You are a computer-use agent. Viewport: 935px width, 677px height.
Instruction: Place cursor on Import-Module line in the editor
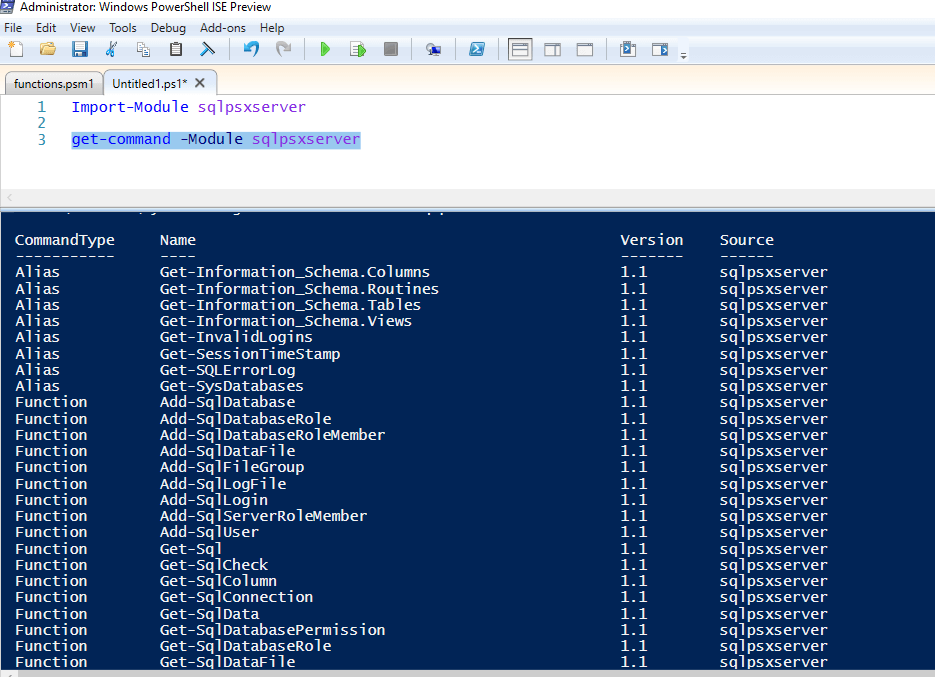coord(188,107)
